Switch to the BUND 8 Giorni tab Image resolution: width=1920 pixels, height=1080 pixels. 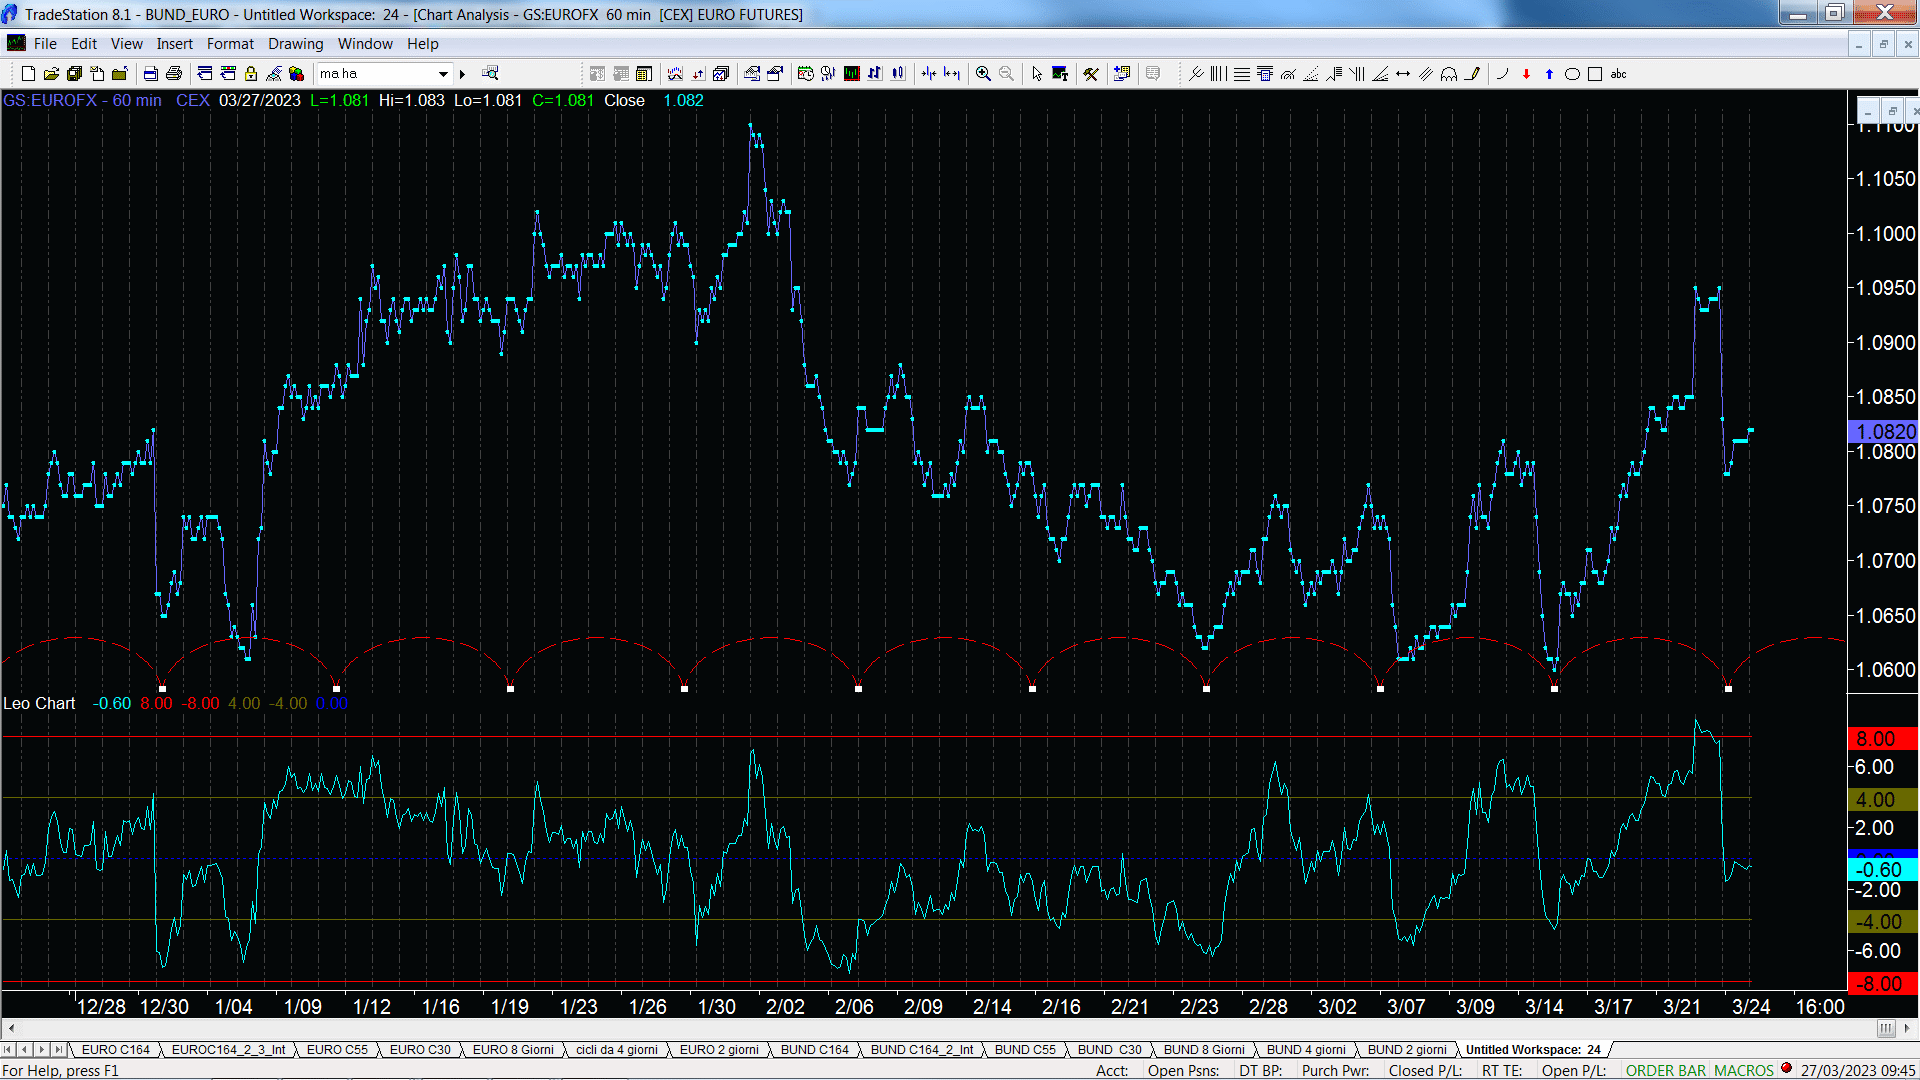click(x=1204, y=1050)
